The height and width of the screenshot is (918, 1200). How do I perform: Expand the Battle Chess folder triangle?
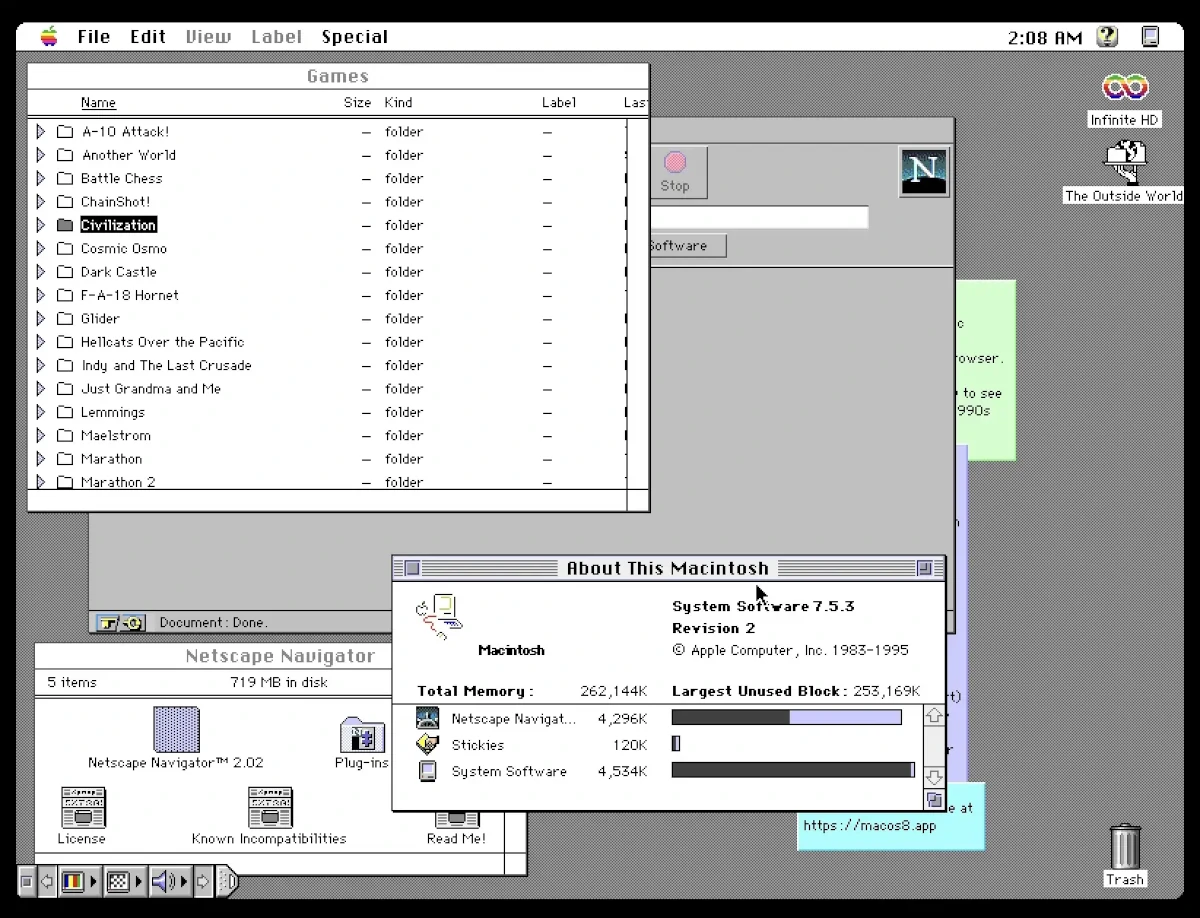tap(40, 178)
